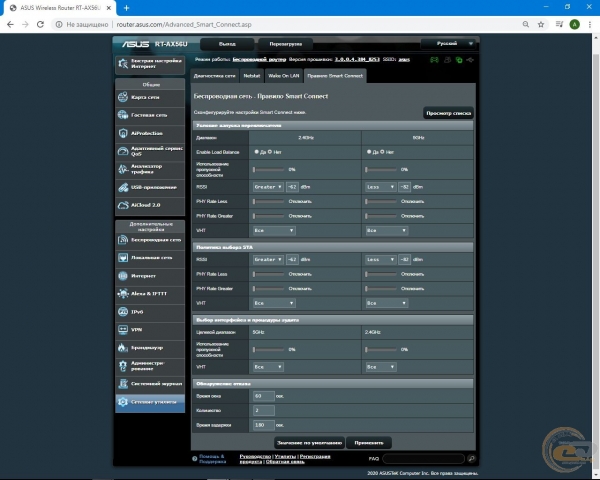
Task: Click trigger PHY Rate Less slider for 5GHz
Action: [x=381, y=201]
